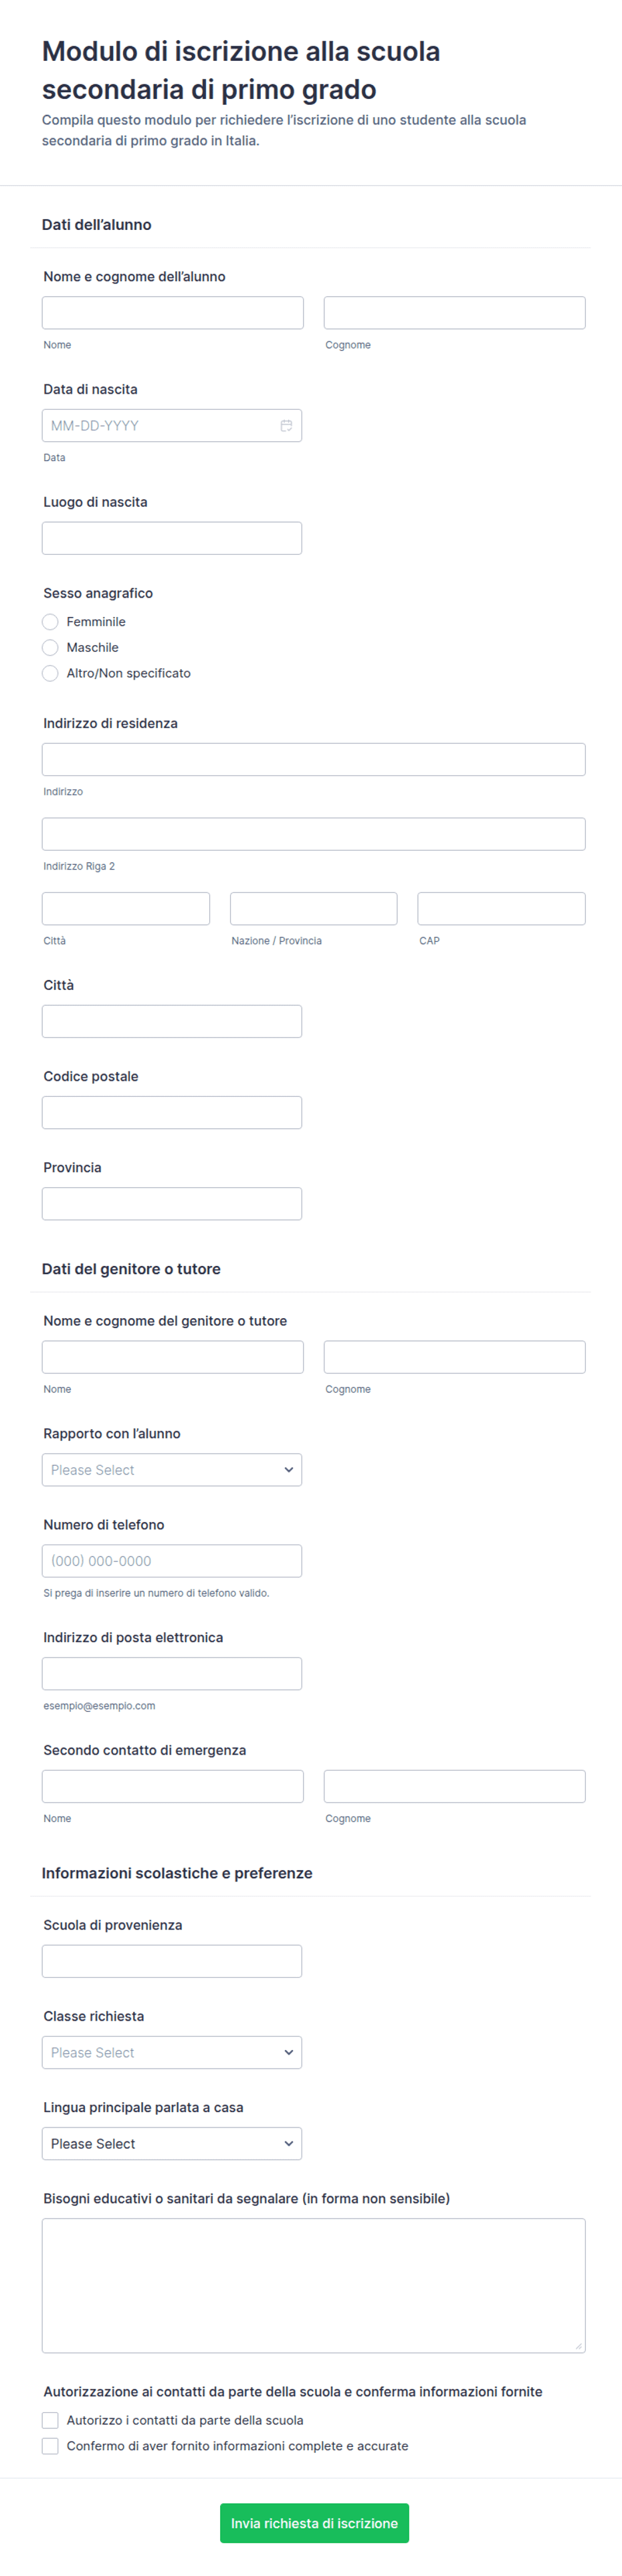
Task: Click the student's Cognome input field
Action: (455, 313)
